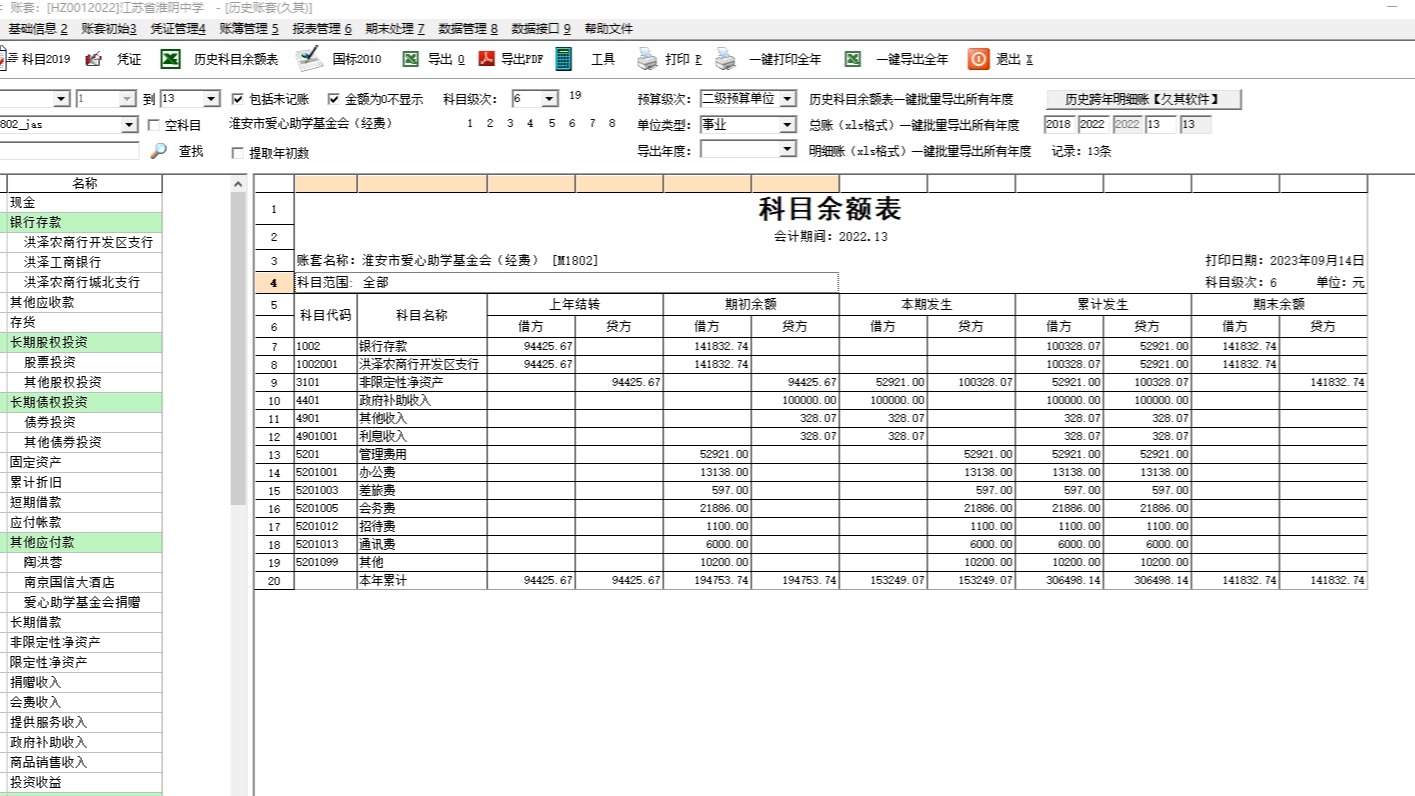Select 其他应付款 in the subject list
The width and height of the screenshot is (1415, 796).
[x=85, y=542]
